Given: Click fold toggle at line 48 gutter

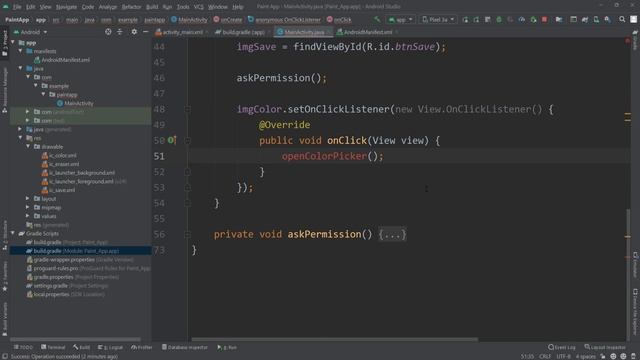Looking at the screenshot, I should 187,109.
